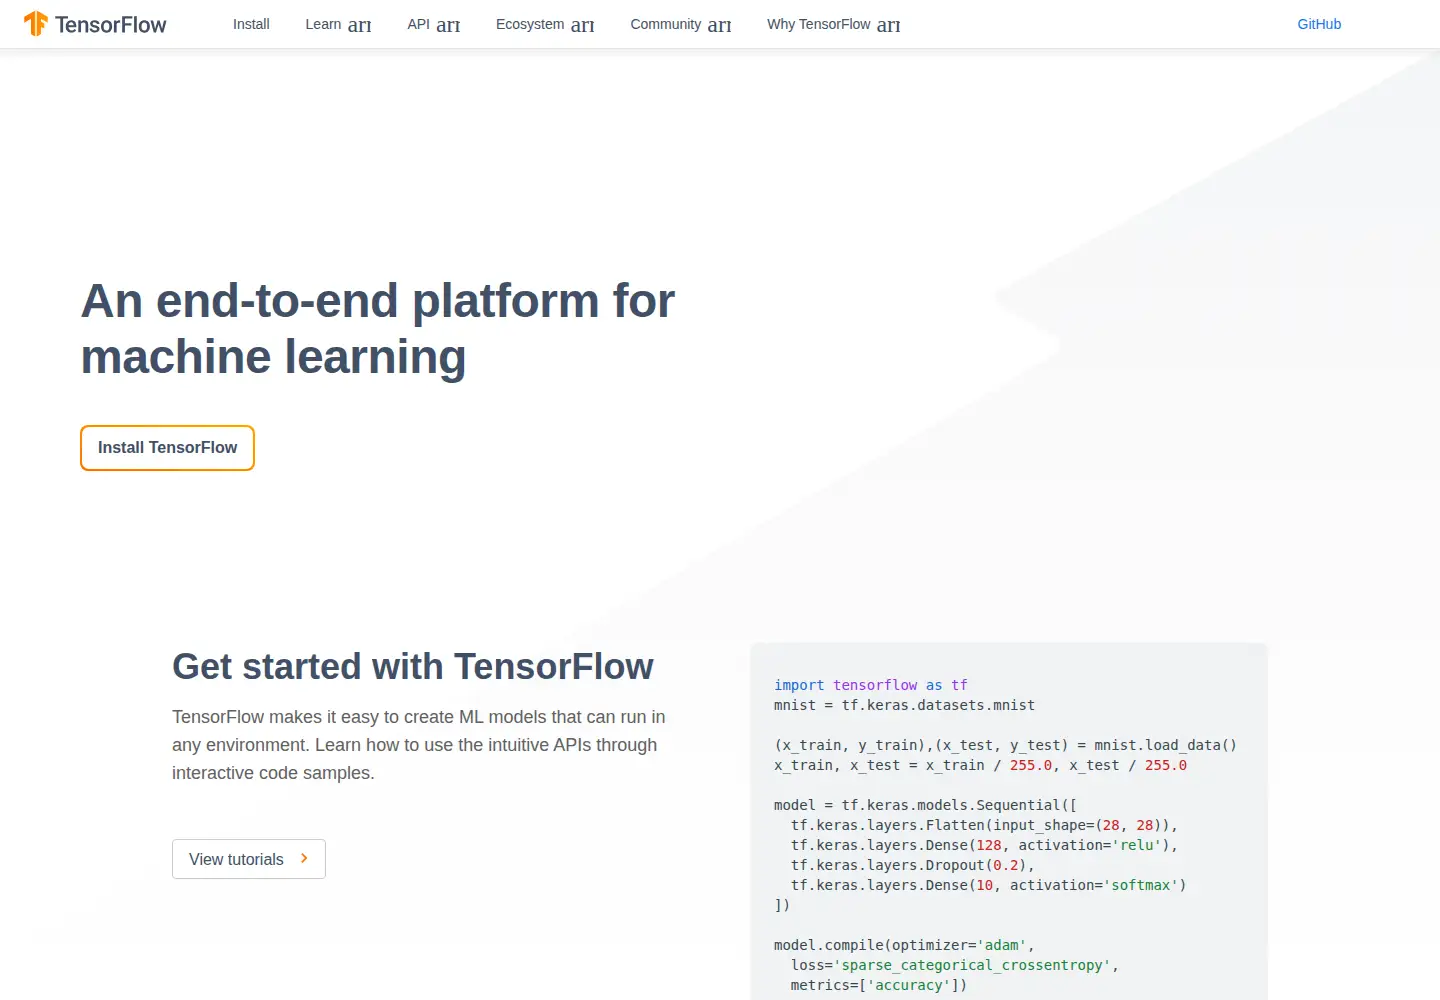Select the code line calling mnist.load_data()
This screenshot has height=1000, width=1440.
click(1005, 745)
